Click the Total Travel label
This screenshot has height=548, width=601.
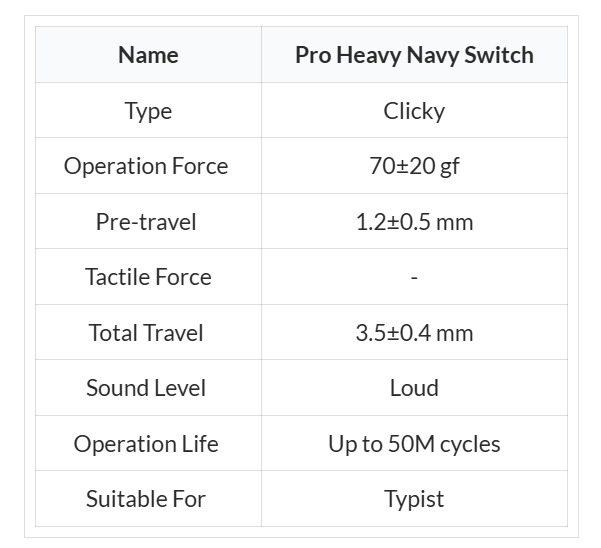coord(146,332)
